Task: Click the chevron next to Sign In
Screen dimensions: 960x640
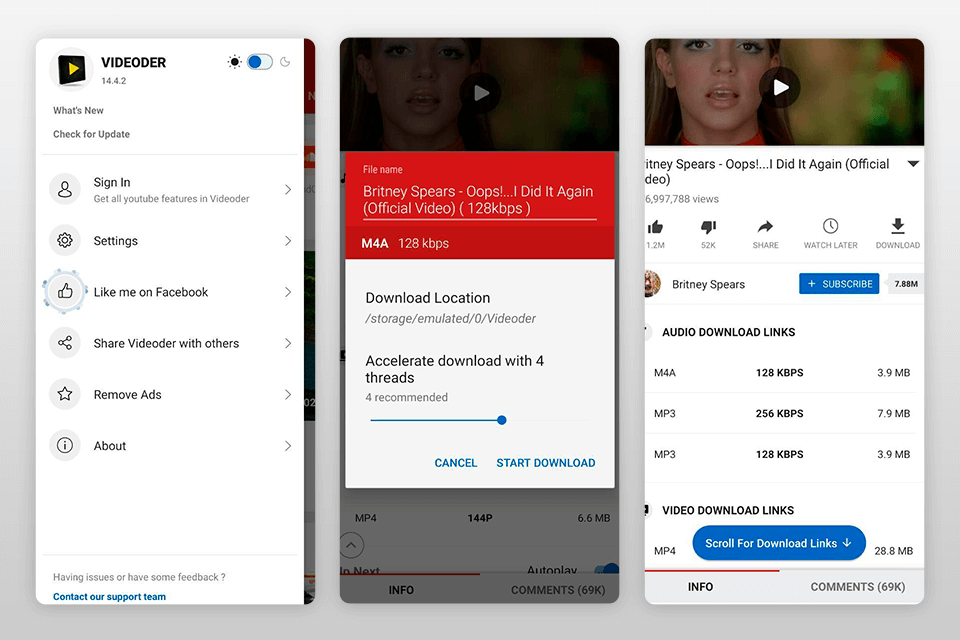Action: (x=289, y=190)
